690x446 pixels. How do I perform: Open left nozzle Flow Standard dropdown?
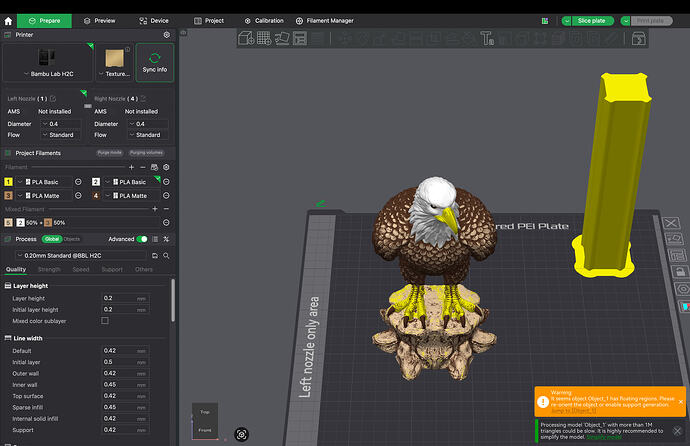61,135
